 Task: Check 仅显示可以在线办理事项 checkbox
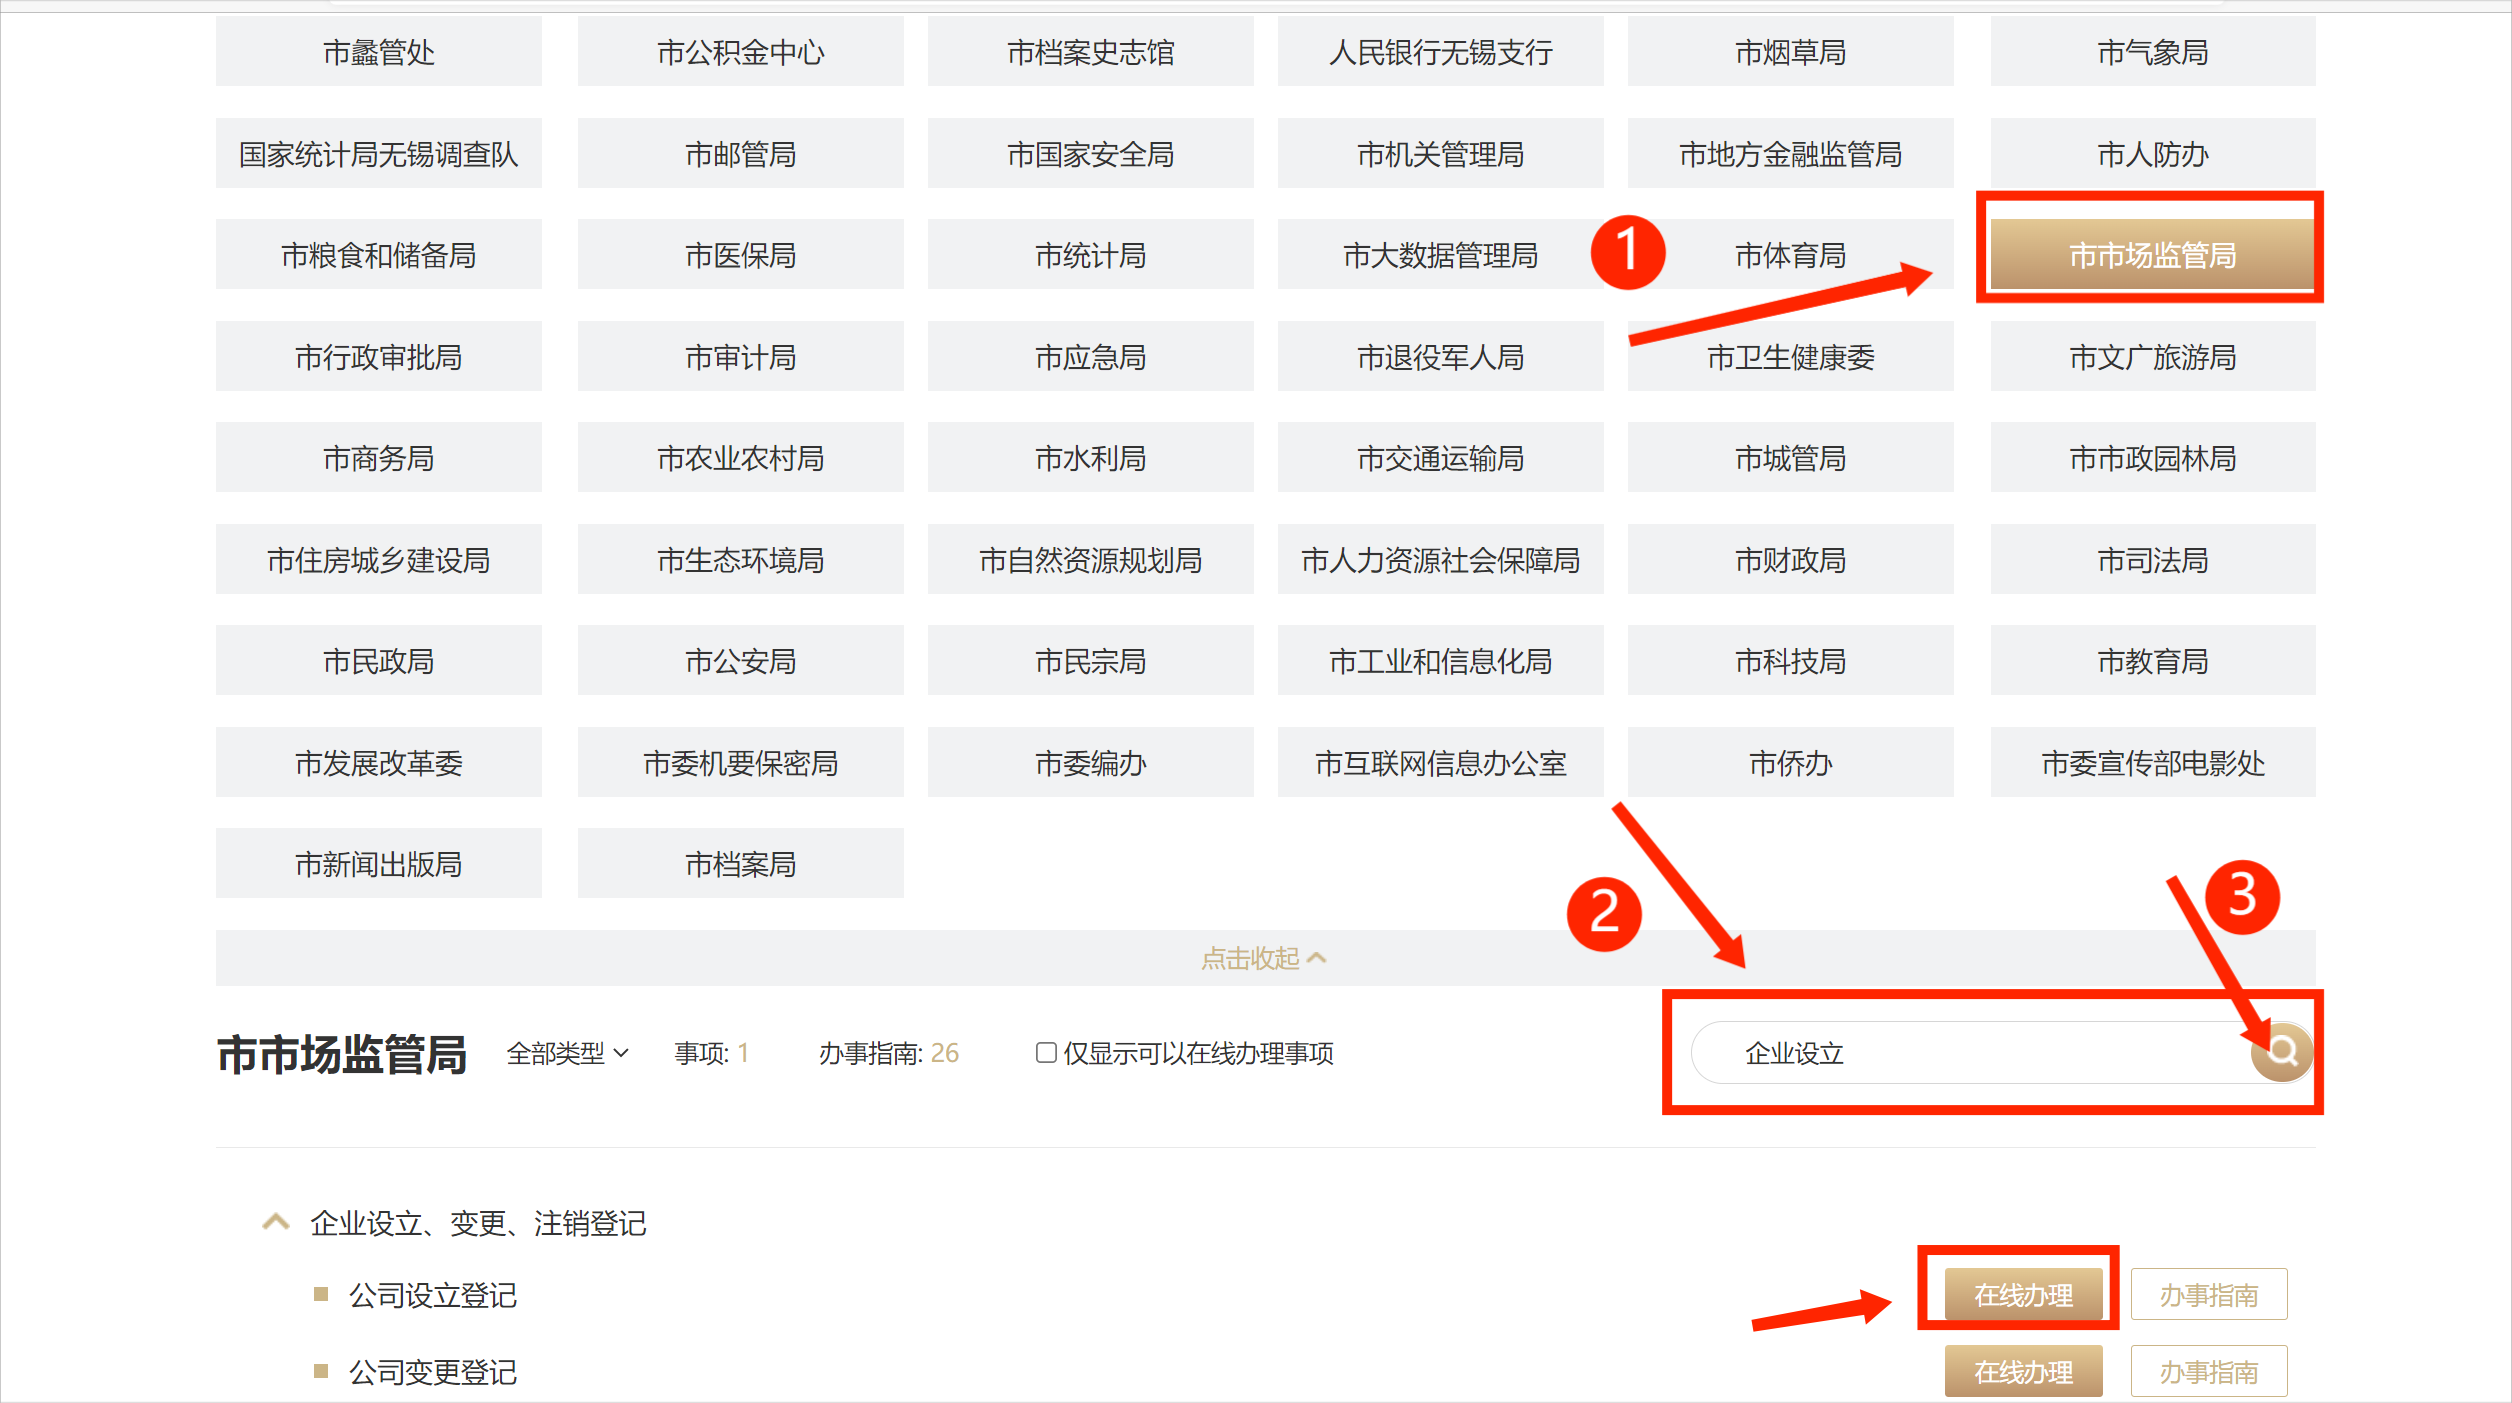(1046, 1053)
